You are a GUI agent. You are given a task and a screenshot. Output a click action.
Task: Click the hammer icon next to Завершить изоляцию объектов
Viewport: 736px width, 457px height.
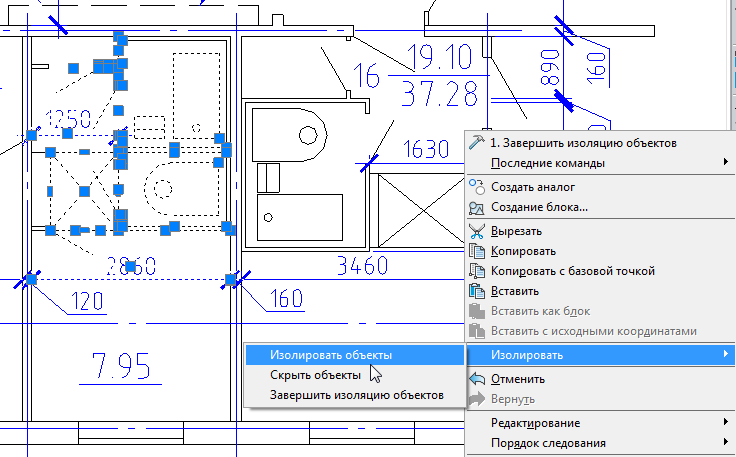tap(476, 142)
